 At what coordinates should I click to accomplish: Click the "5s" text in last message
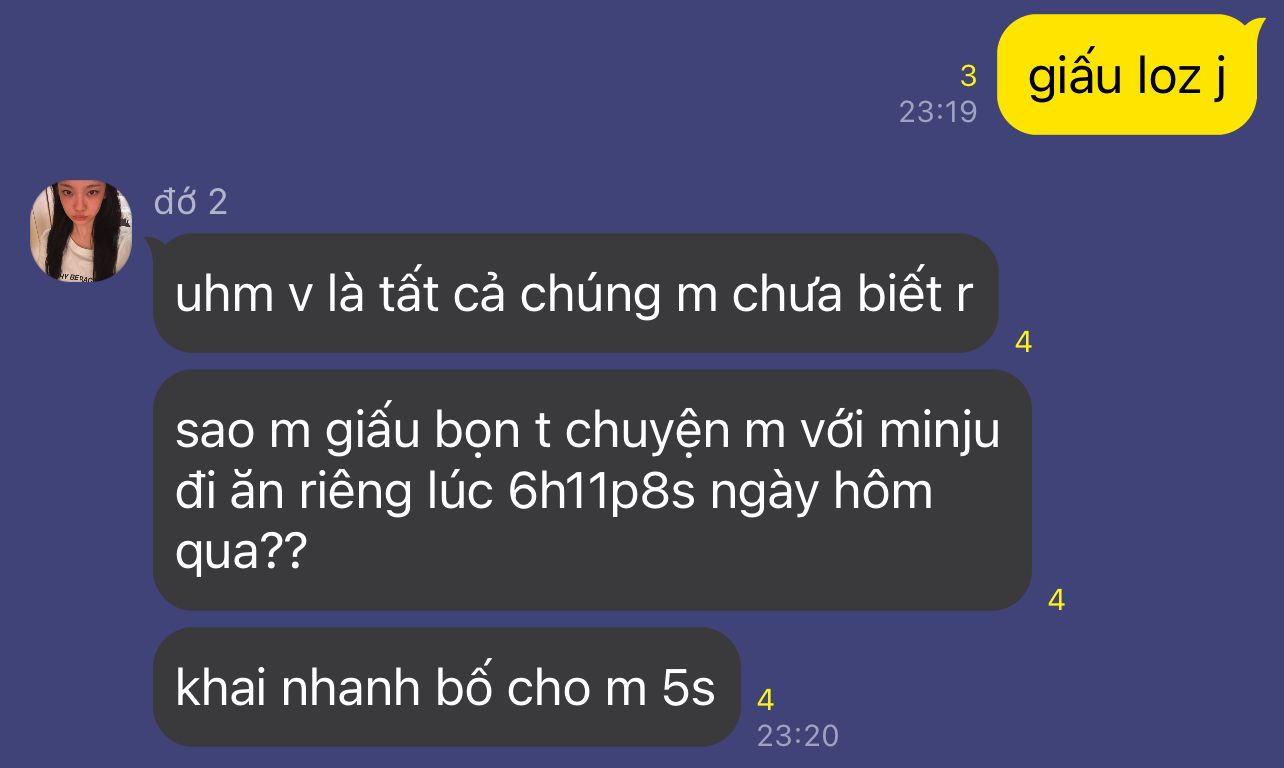click(x=689, y=688)
